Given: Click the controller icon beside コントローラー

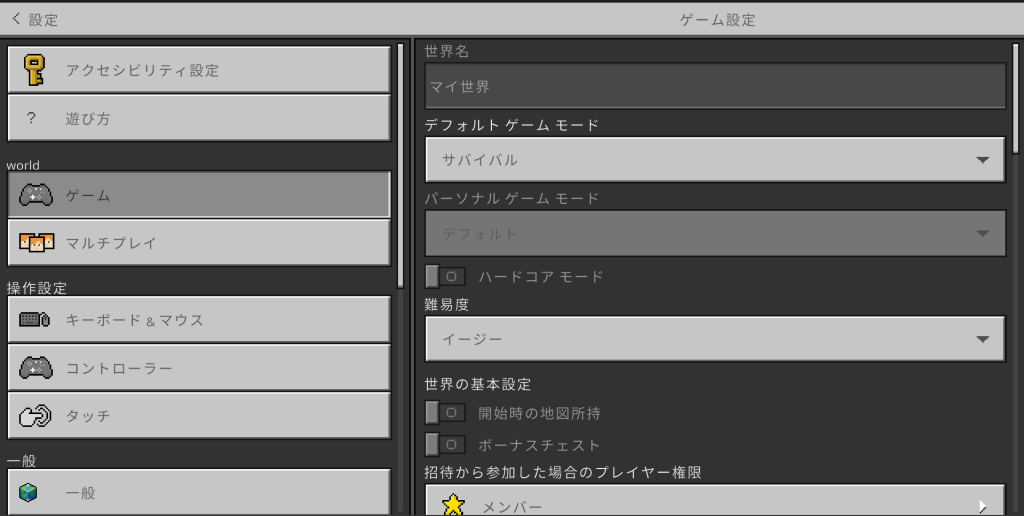Looking at the screenshot, I should coord(36,368).
